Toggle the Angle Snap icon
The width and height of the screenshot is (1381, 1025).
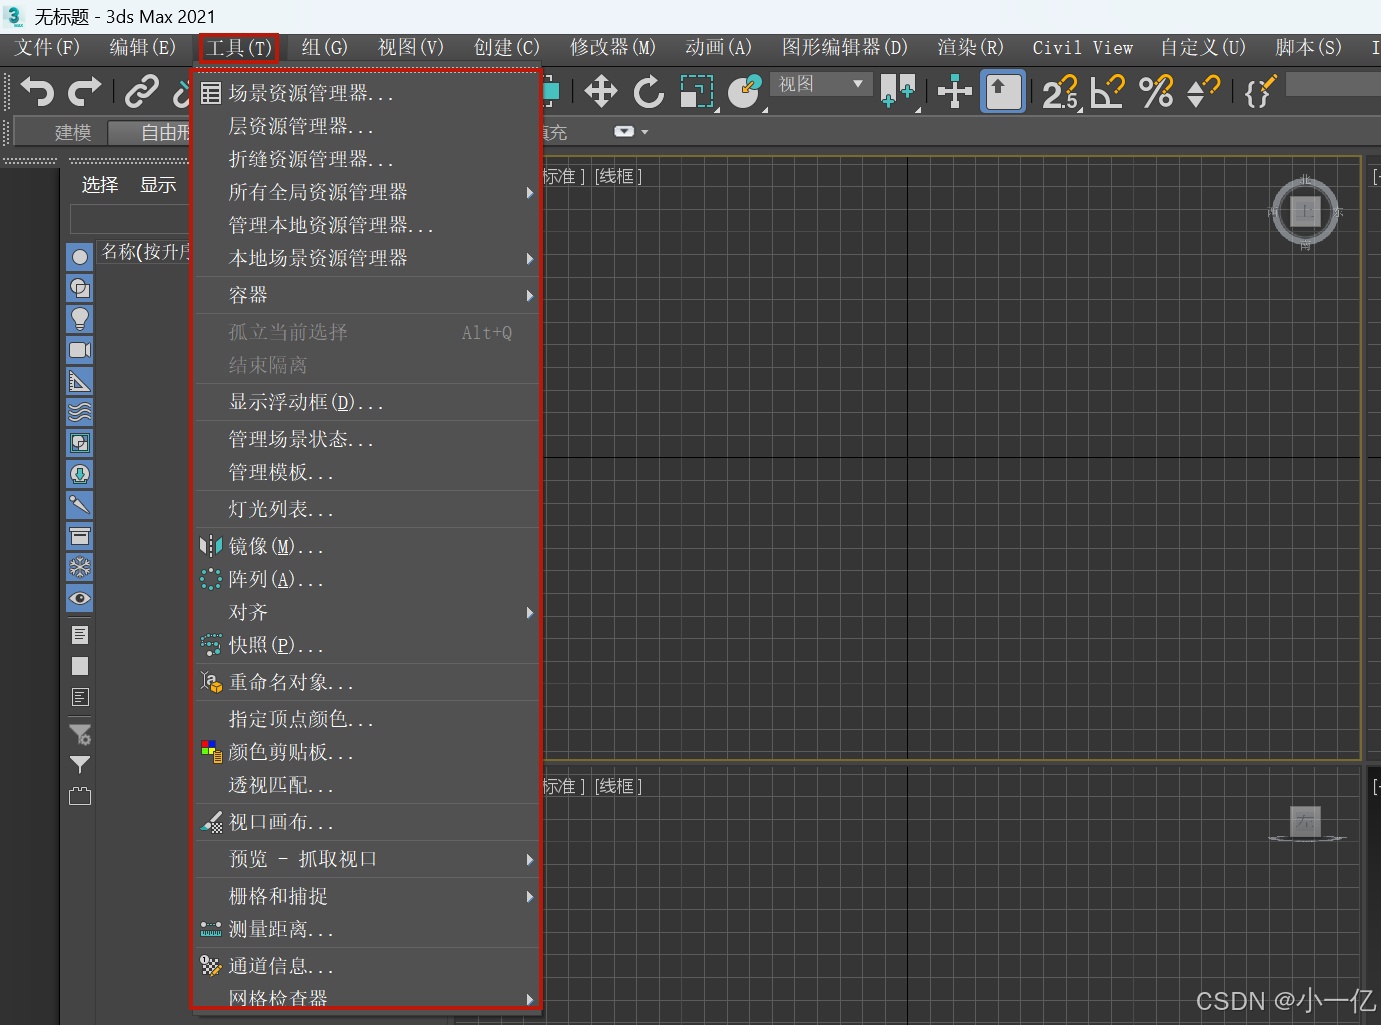1108,92
